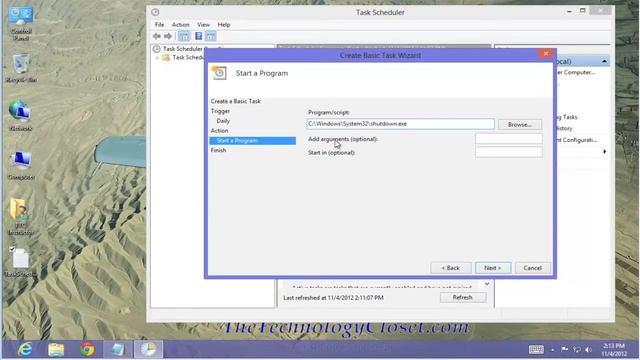640x360 pixels.
Task: Close the Create Basic Task Wizard dialog
Action: click(x=545, y=53)
